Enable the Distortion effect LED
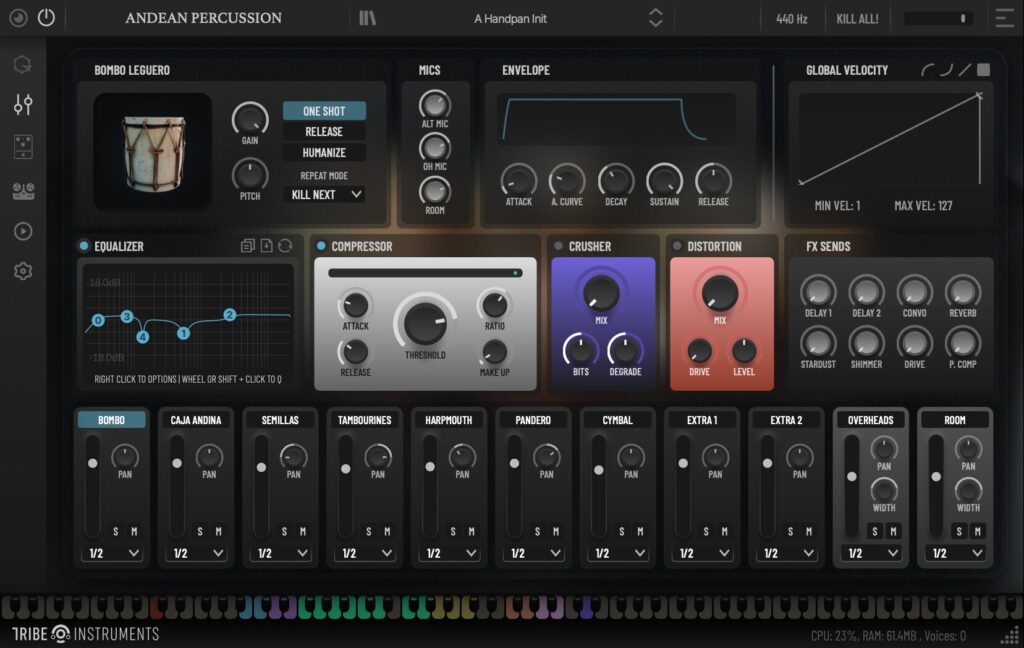1024x648 pixels. point(677,246)
